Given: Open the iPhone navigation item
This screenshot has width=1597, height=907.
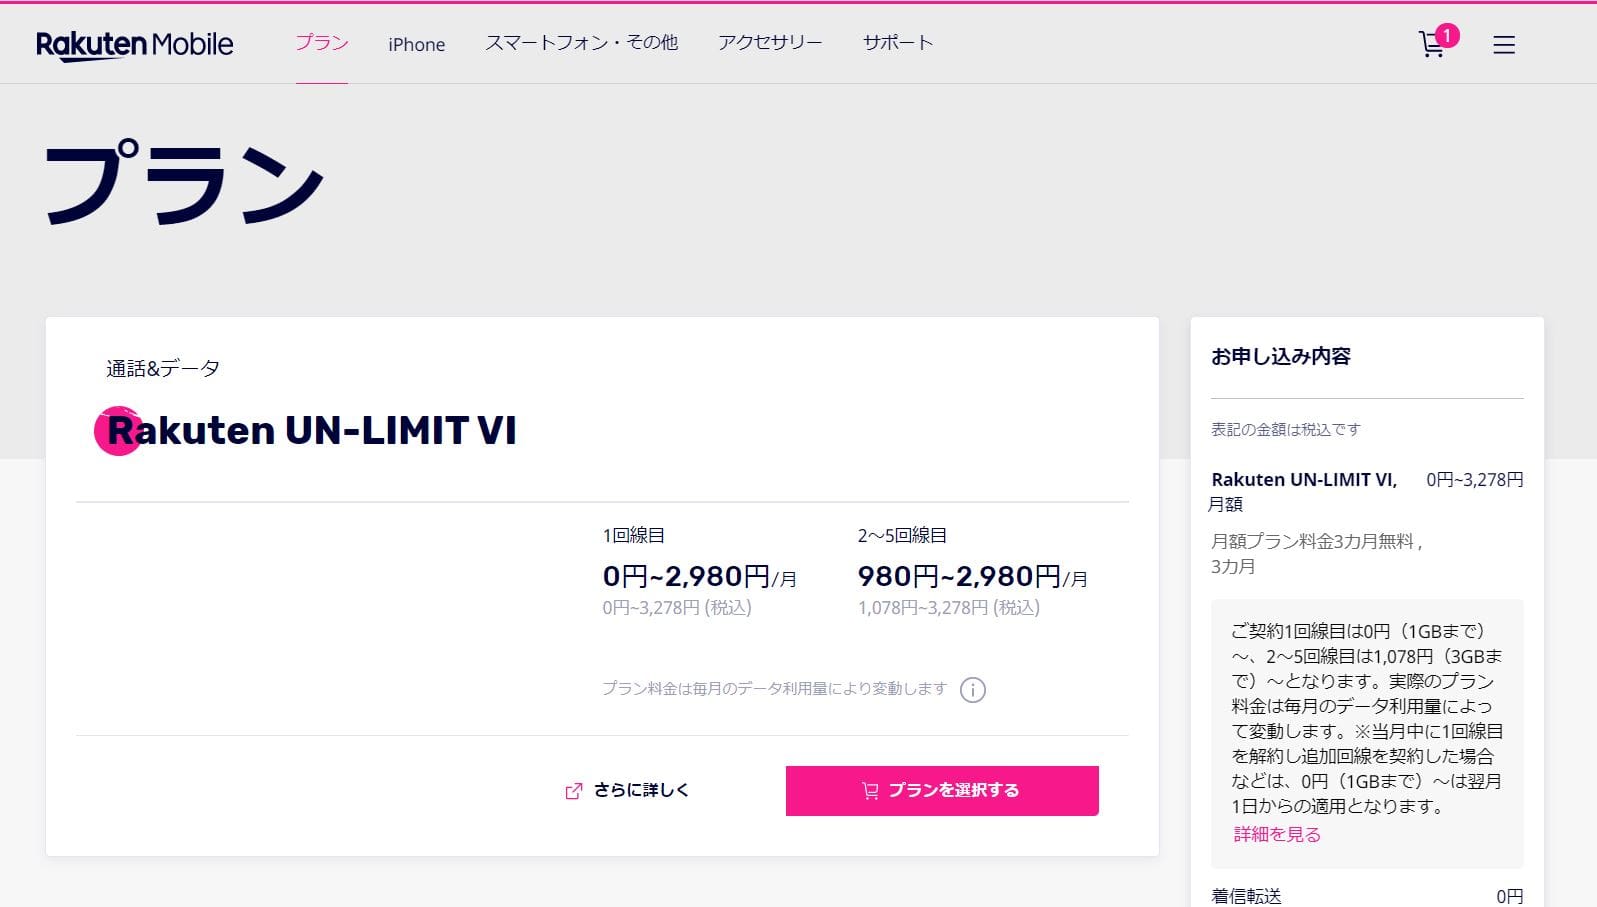Looking at the screenshot, I should [417, 44].
